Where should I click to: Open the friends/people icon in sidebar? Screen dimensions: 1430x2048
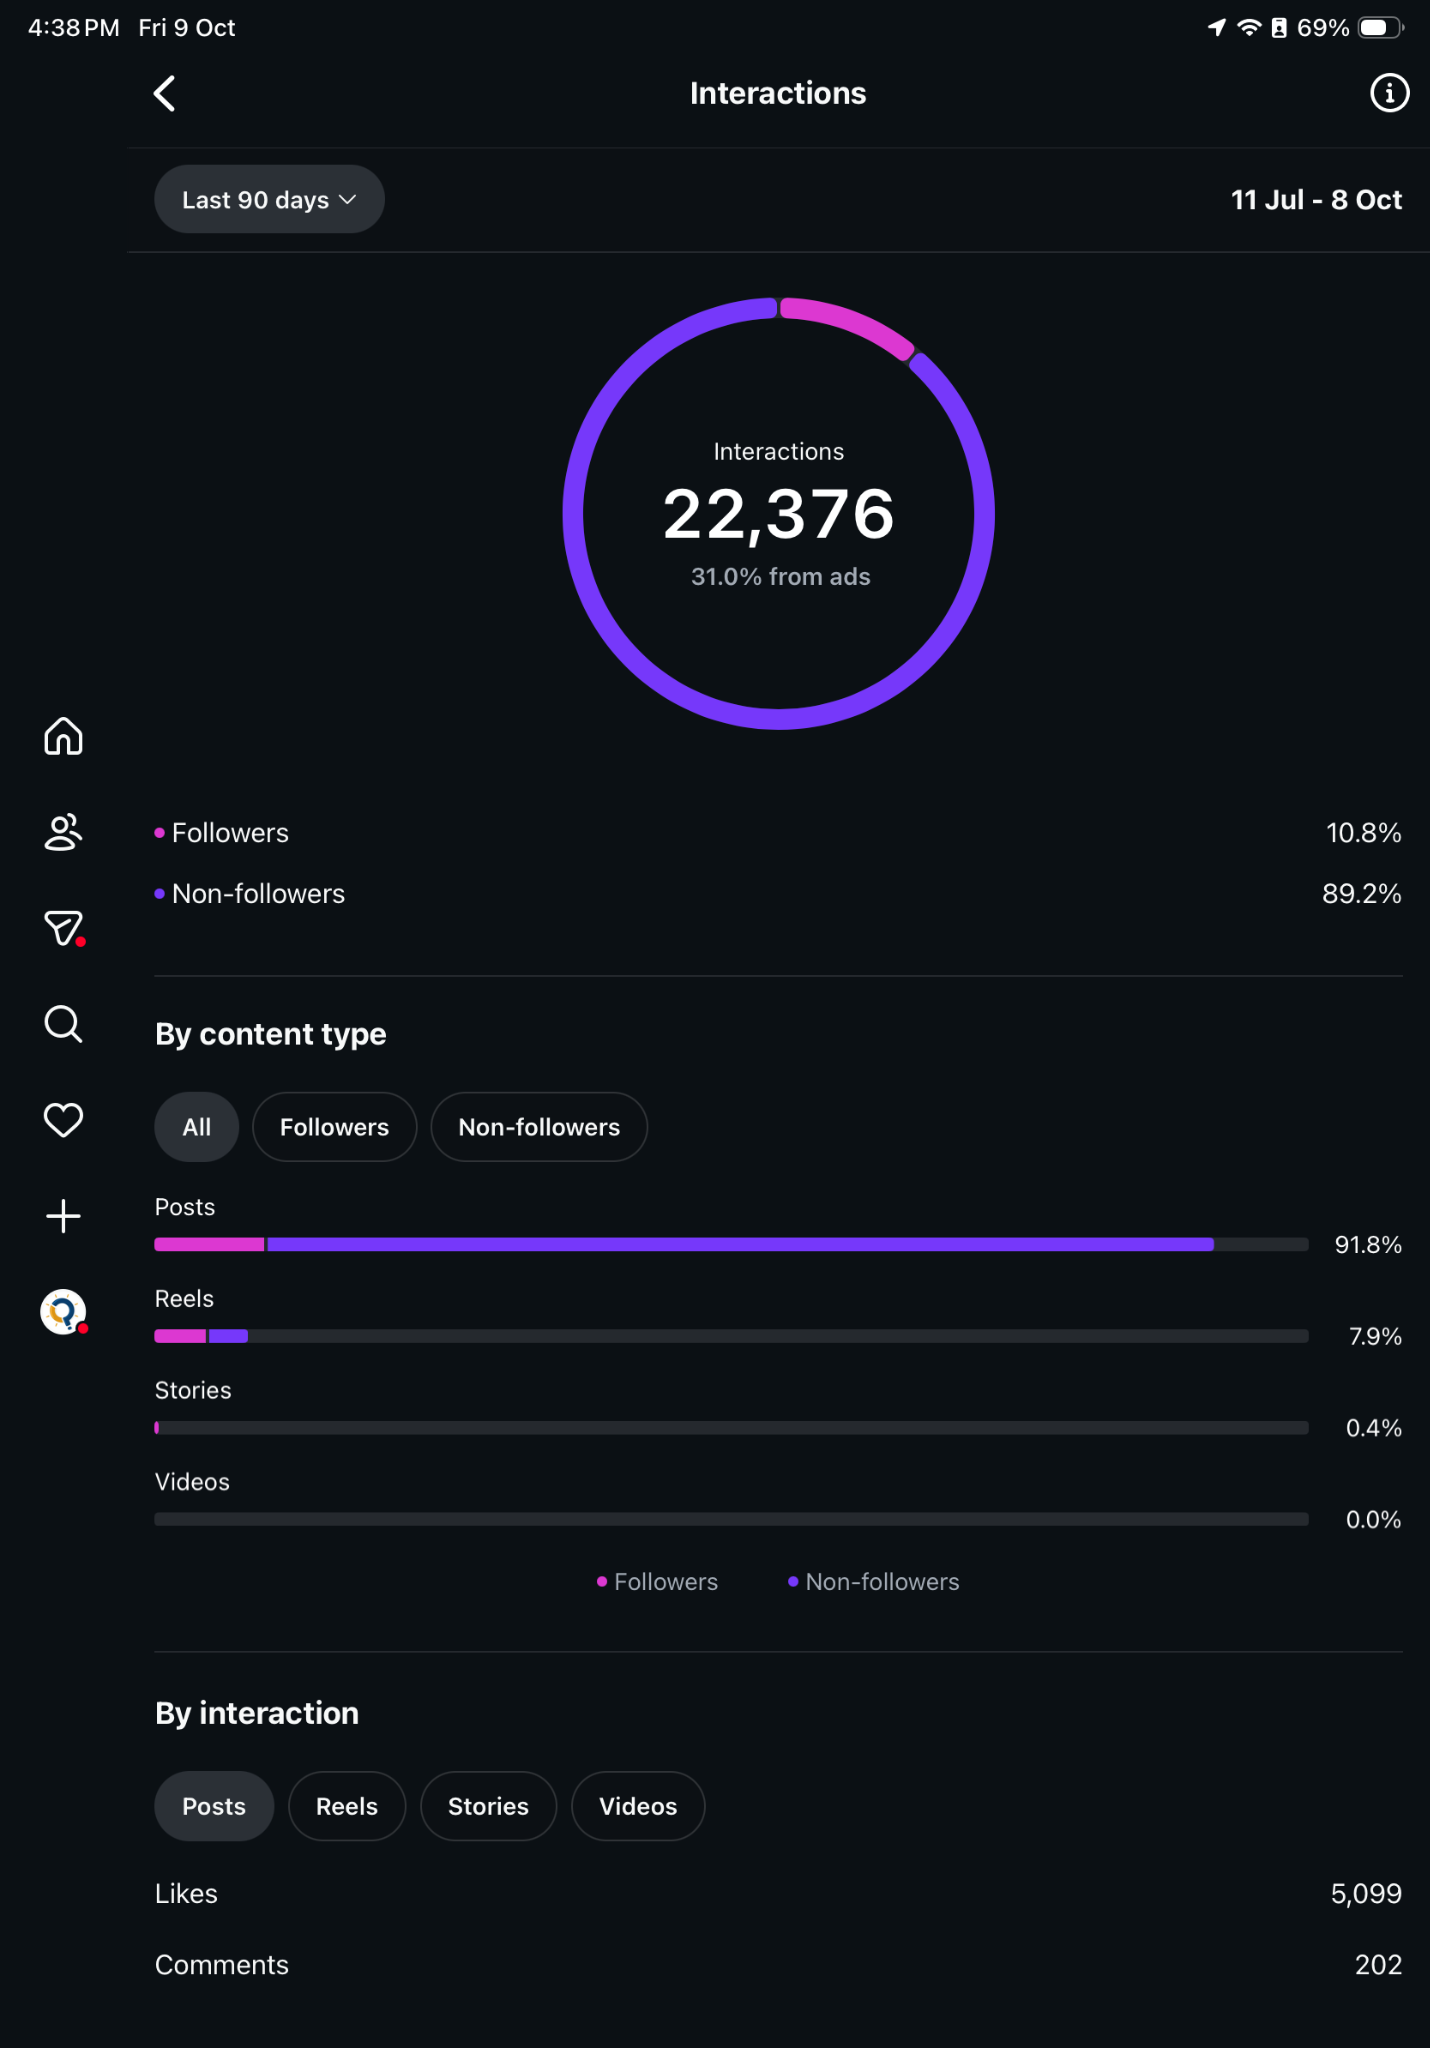(63, 832)
